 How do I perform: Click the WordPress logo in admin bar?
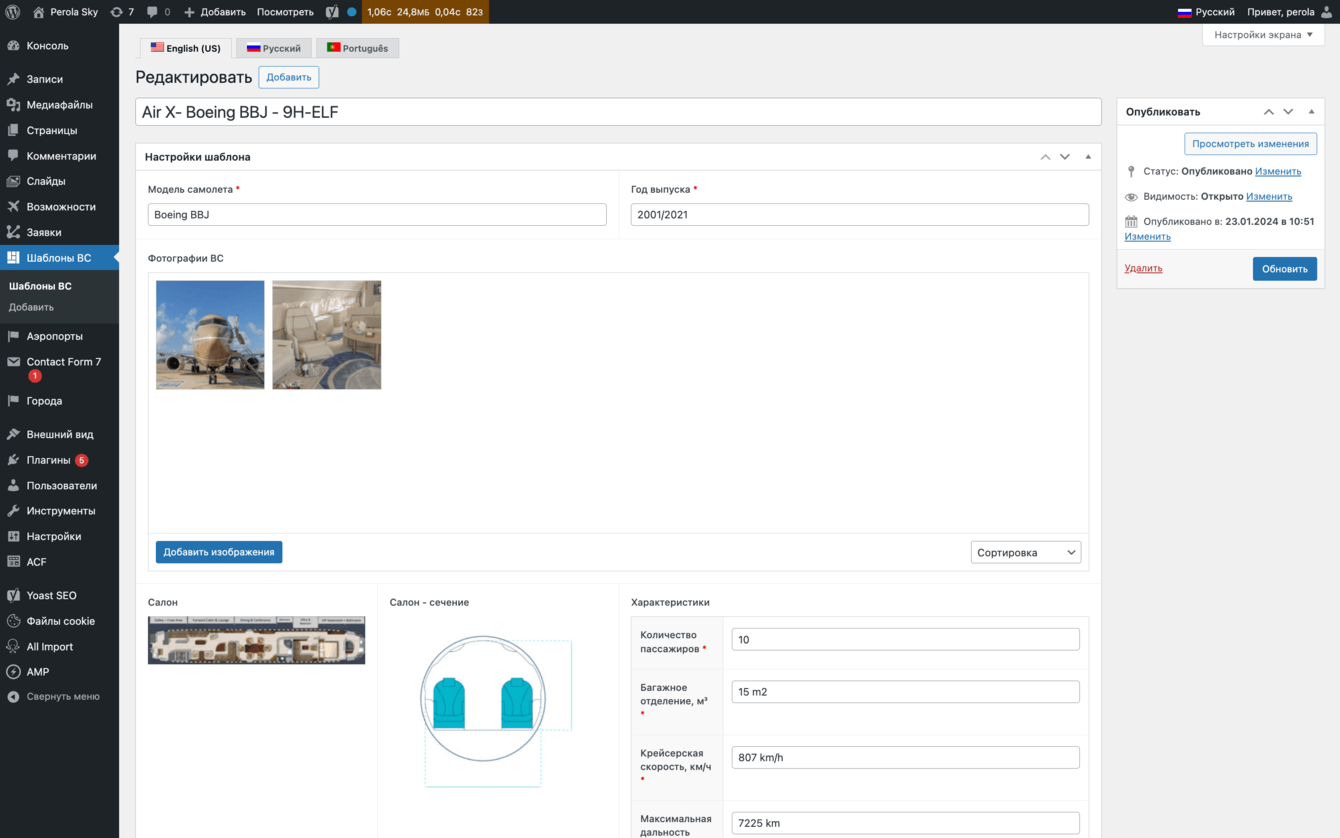13,12
